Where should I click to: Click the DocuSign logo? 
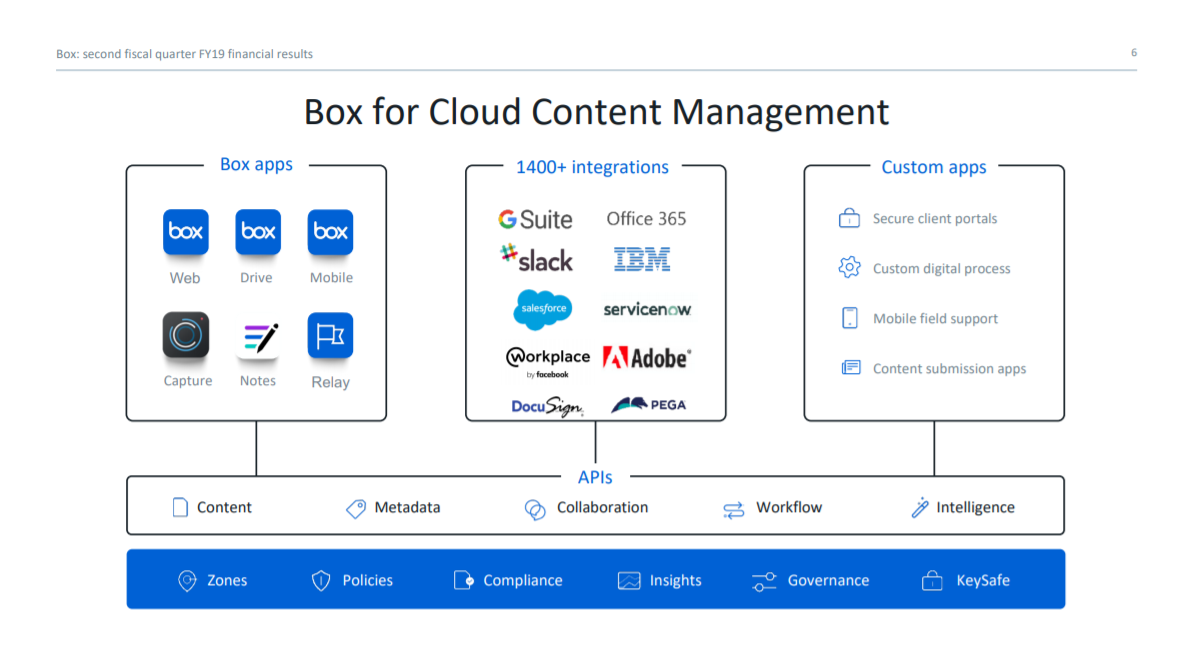547,407
